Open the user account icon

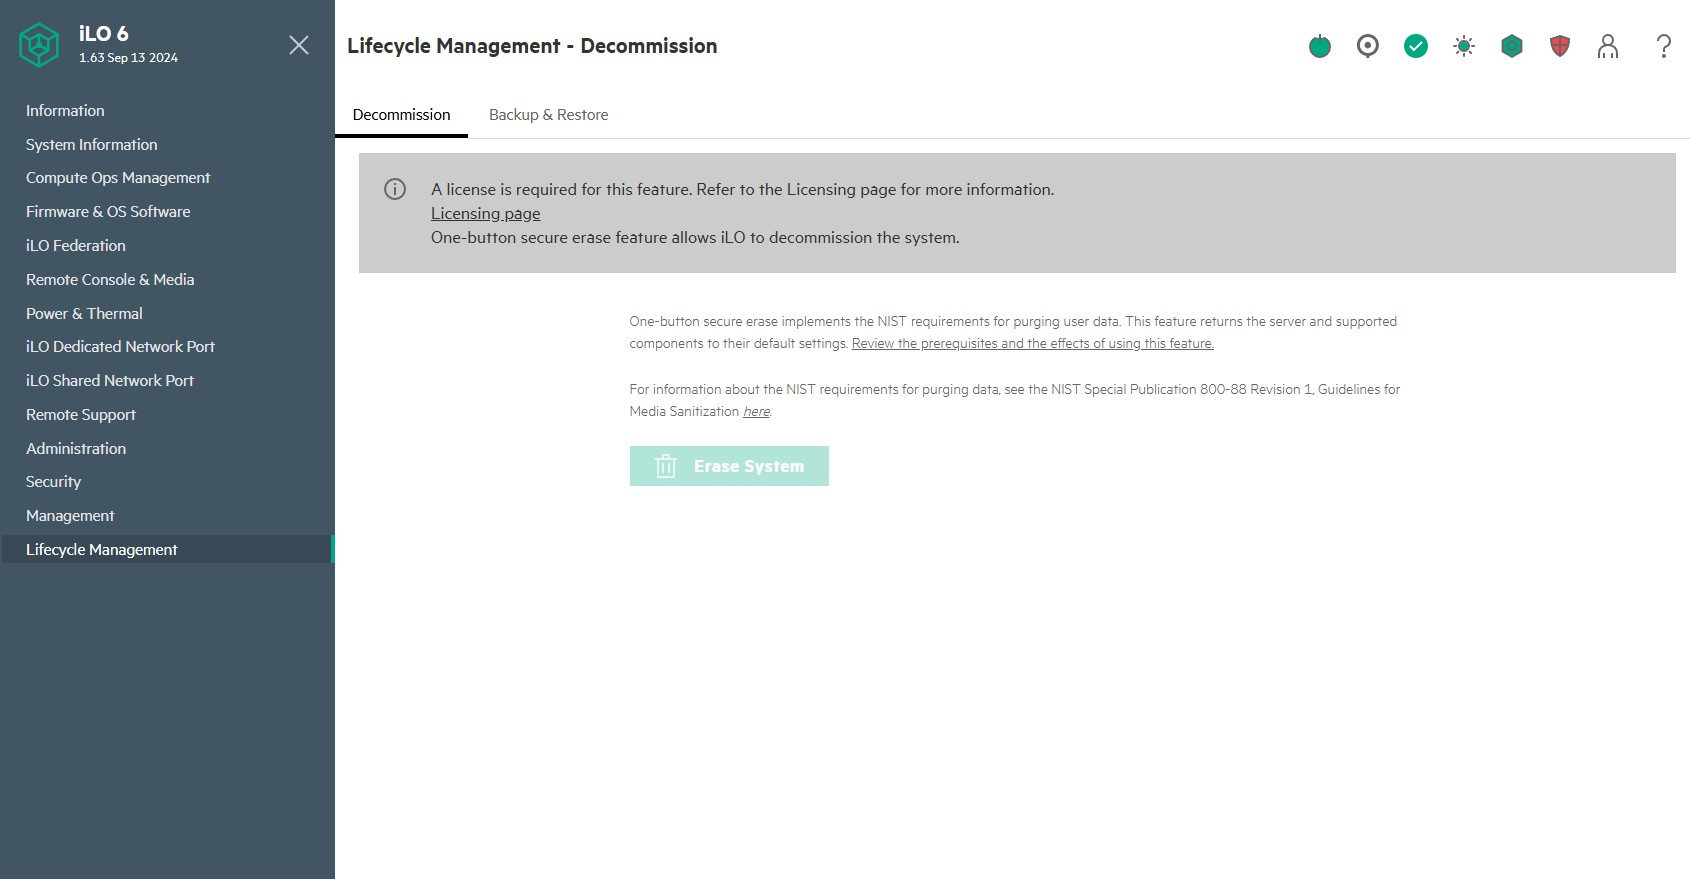[x=1608, y=46]
